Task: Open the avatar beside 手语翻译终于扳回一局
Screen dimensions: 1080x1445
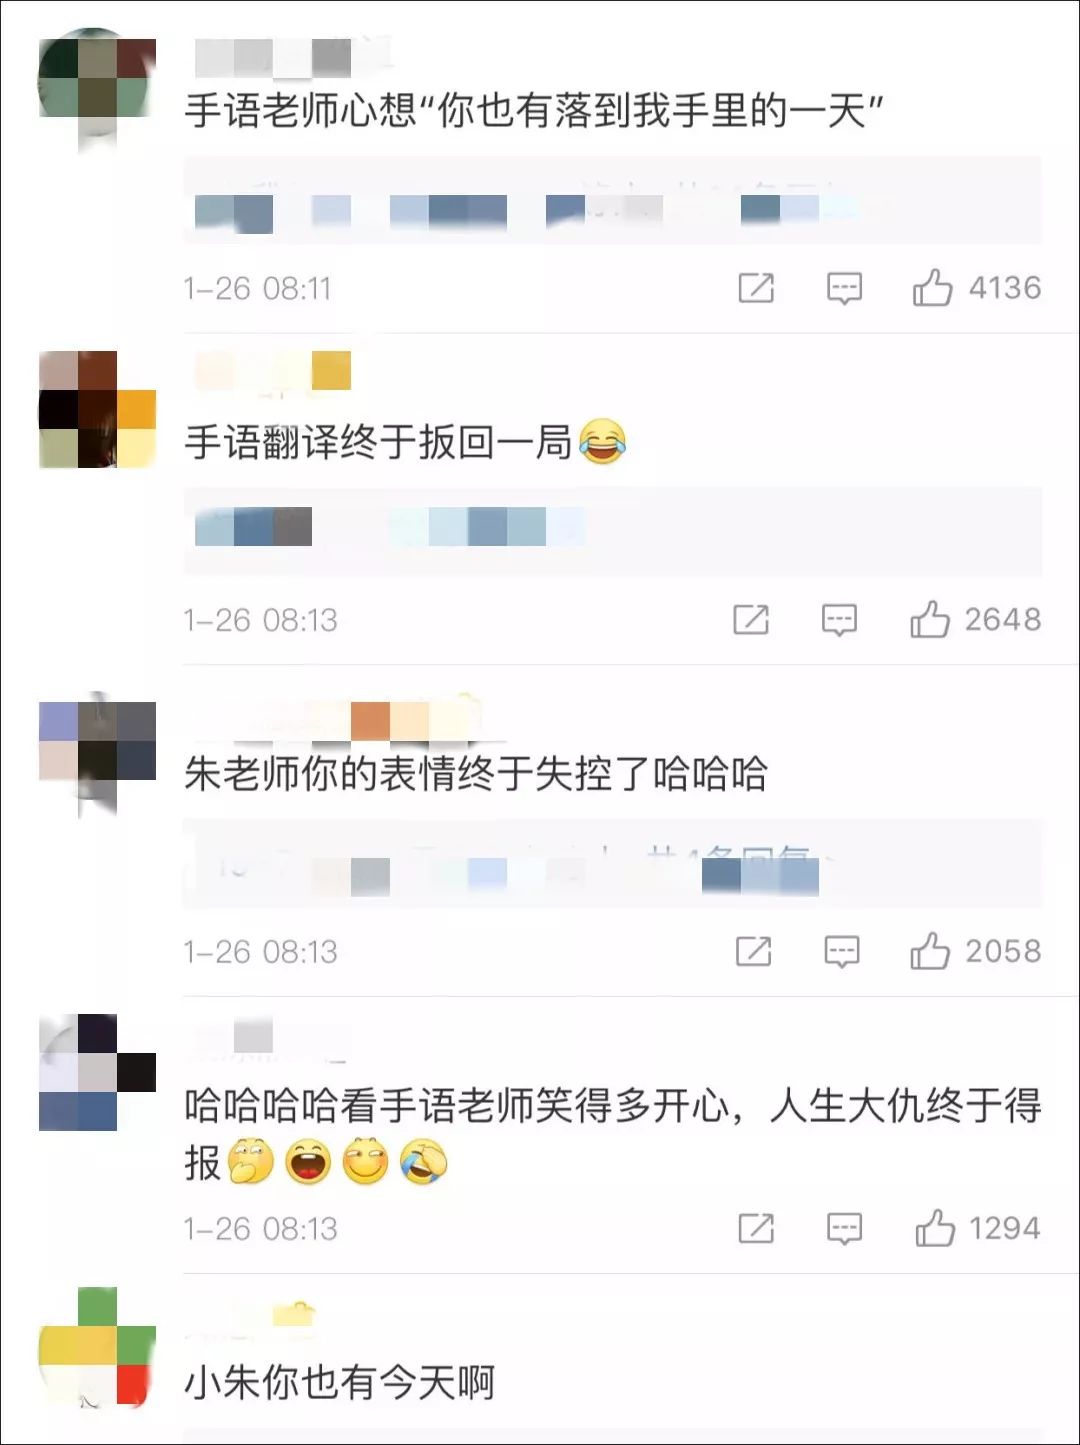Action: click(97, 409)
